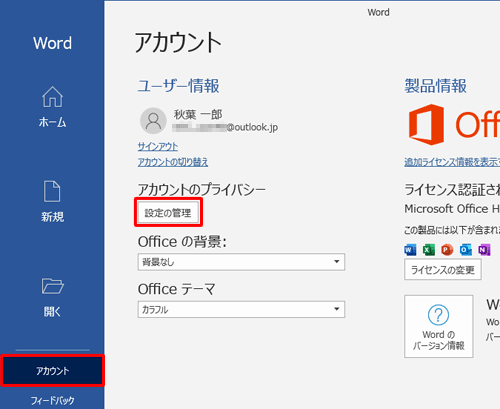Click the Excel app icon in product list
The width and height of the screenshot is (500, 409).
(x=429, y=250)
